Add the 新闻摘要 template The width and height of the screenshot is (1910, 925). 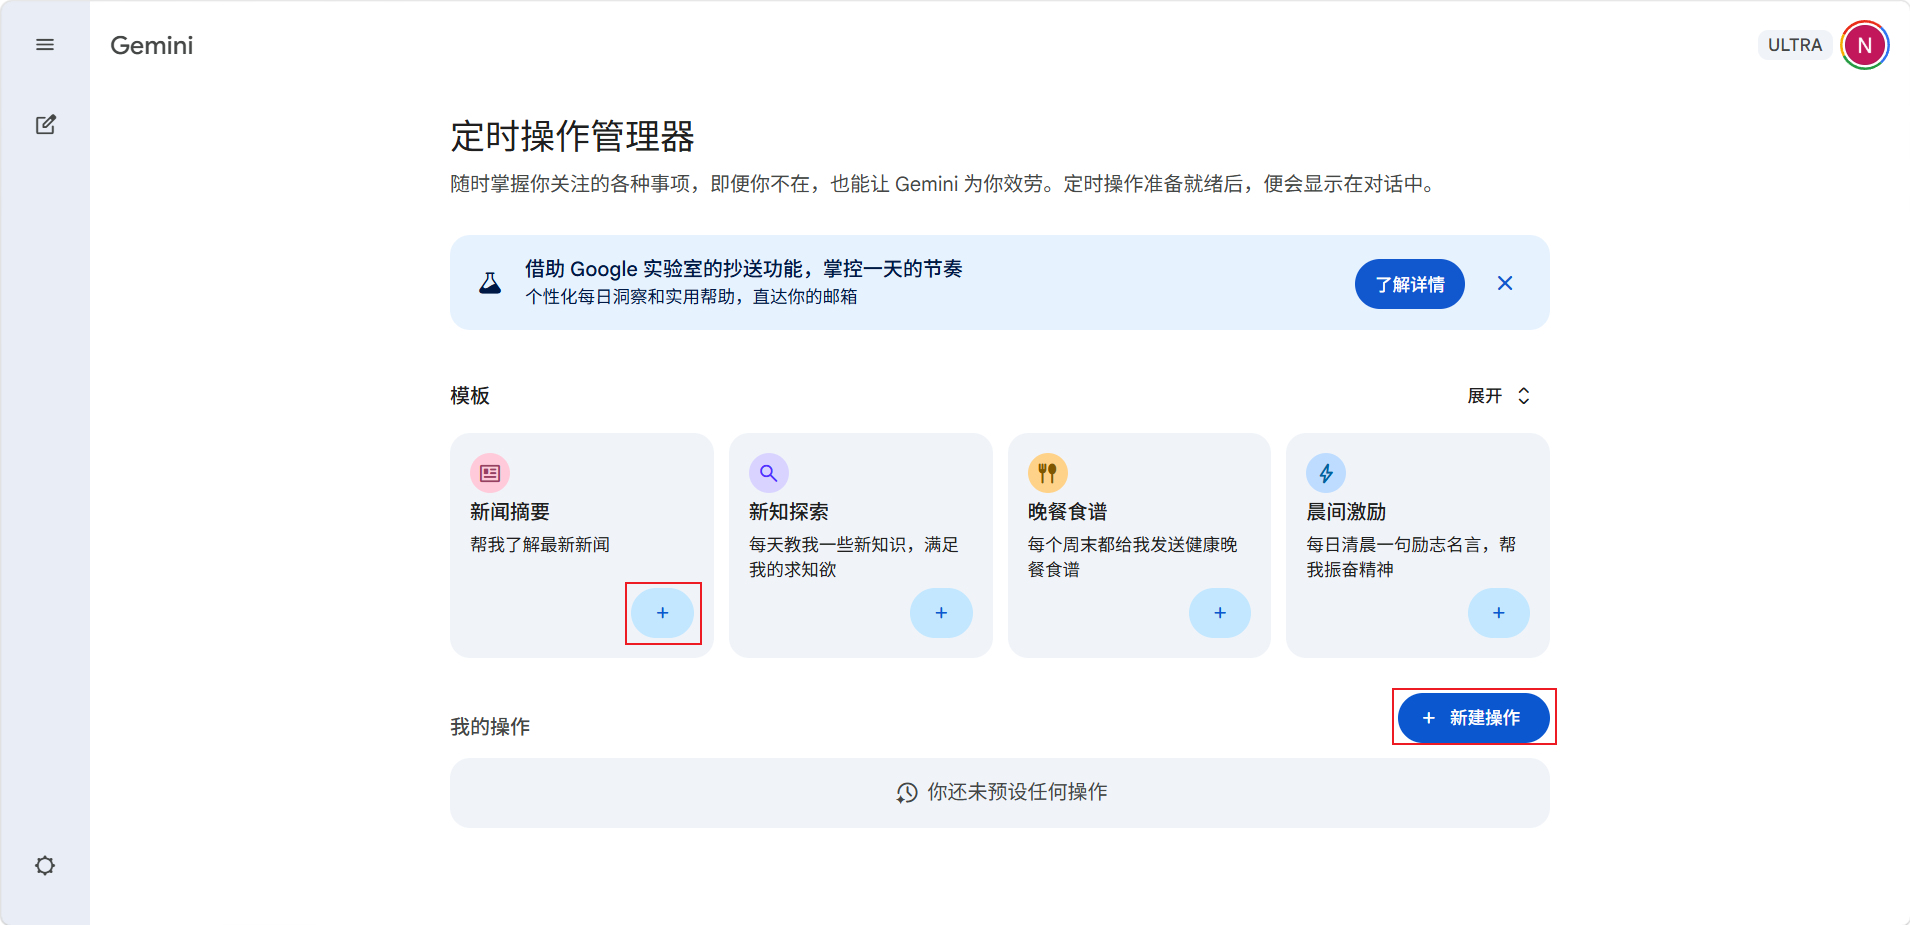tap(662, 613)
